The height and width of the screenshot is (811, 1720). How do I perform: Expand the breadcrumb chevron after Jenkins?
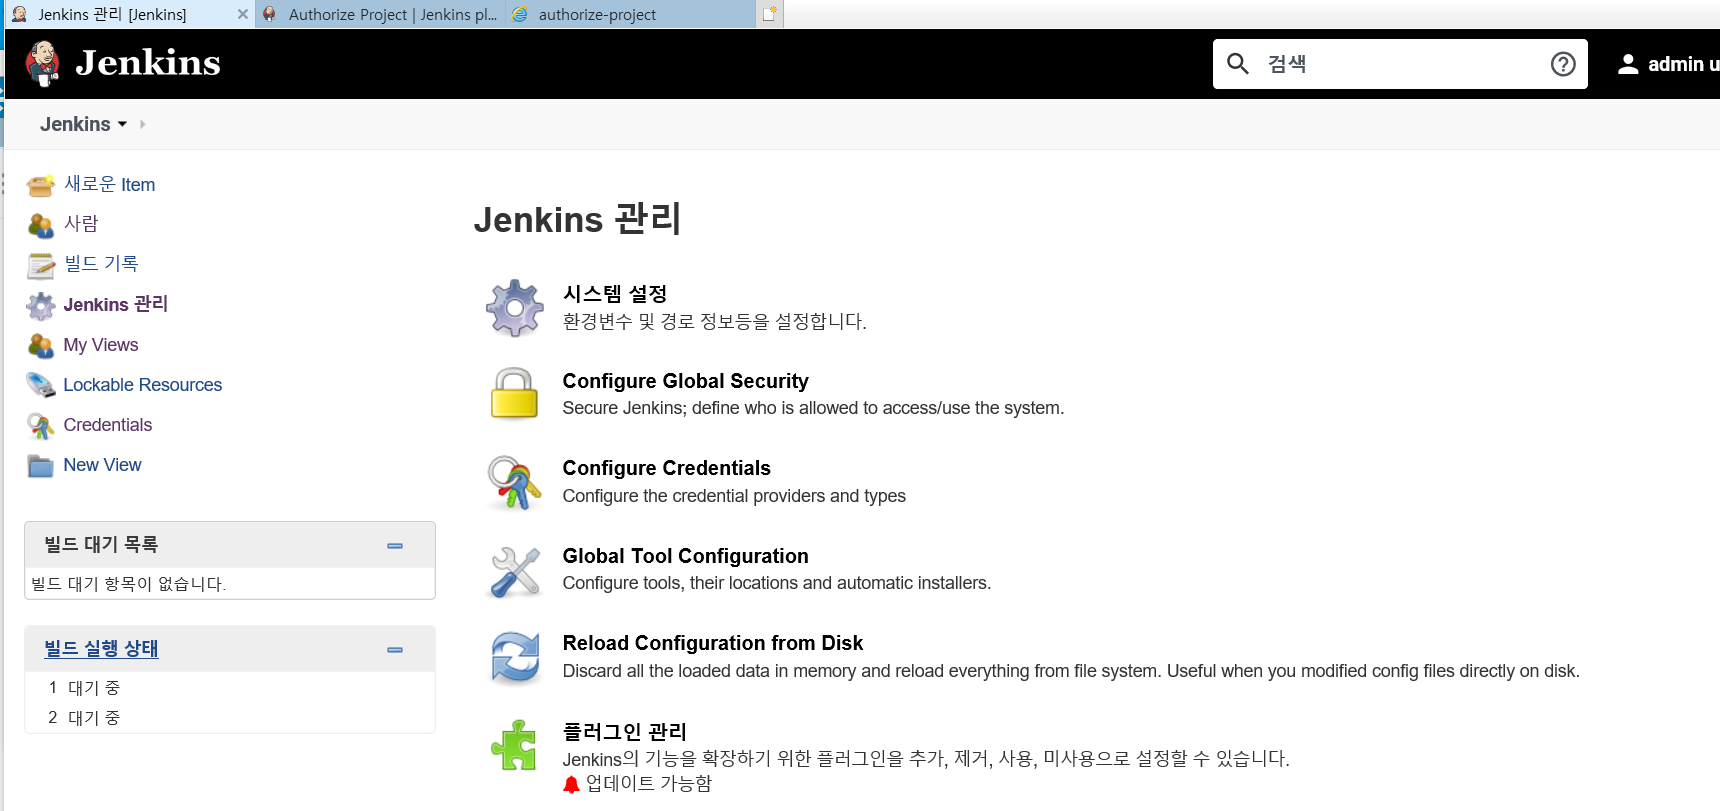click(x=143, y=124)
